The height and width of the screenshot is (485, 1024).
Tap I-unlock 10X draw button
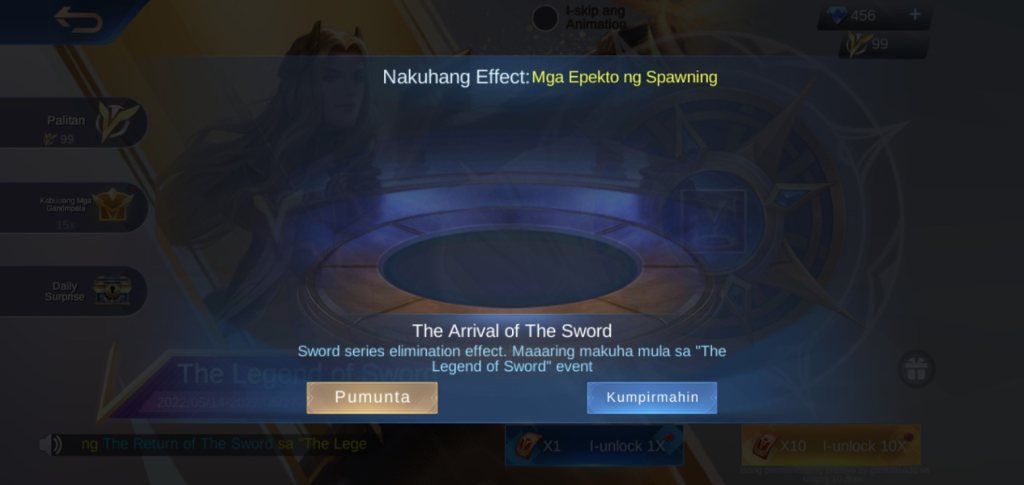pos(831,446)
